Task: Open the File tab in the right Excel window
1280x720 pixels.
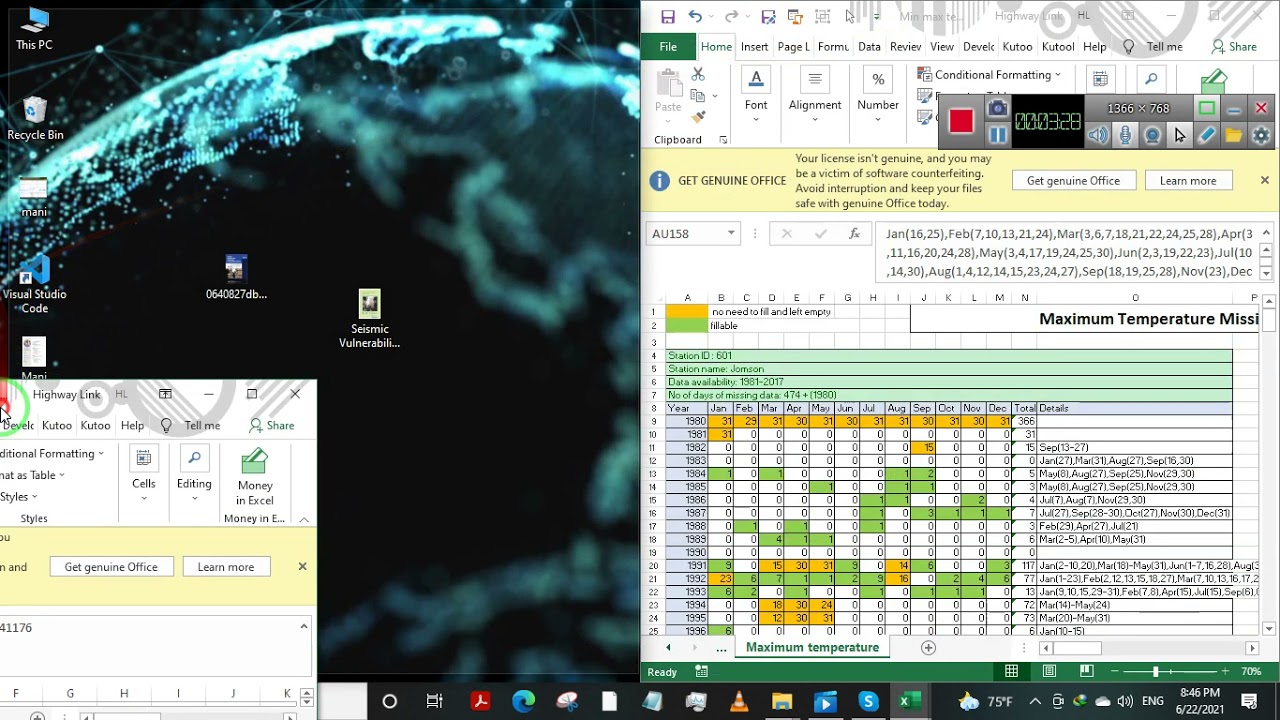Action: click(668, 47)
